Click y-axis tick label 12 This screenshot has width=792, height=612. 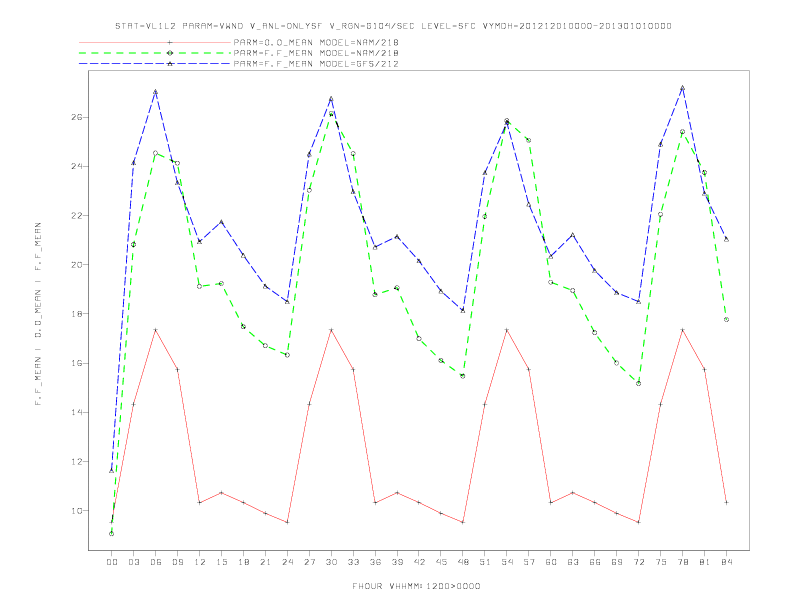tap(77, 462)
